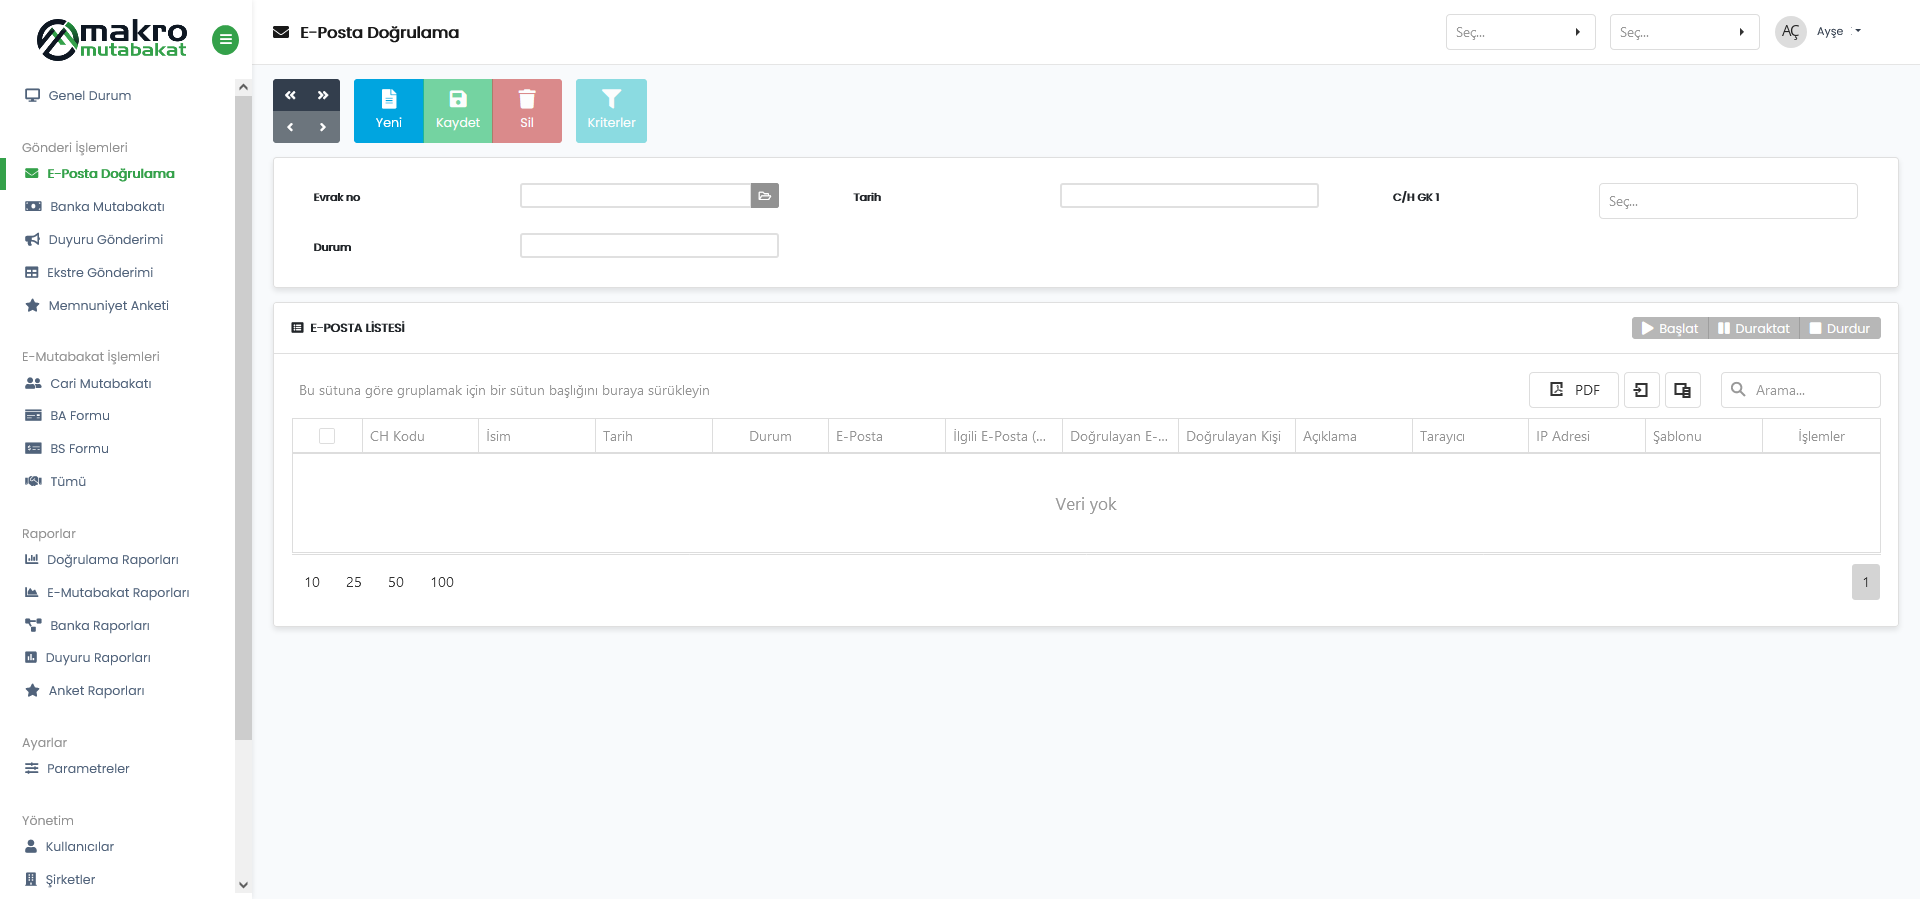
Task: Toggle sidebar with green hamburger icon
Action: 225,40
